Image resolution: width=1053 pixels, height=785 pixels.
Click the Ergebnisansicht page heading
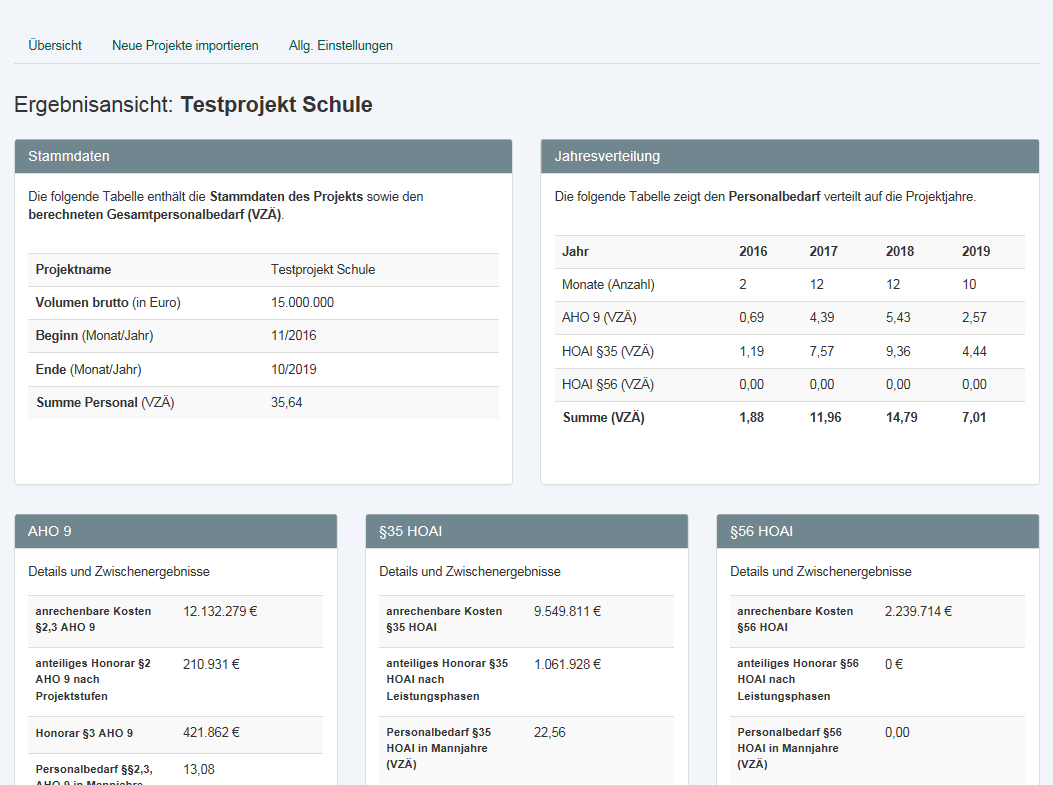193,105
